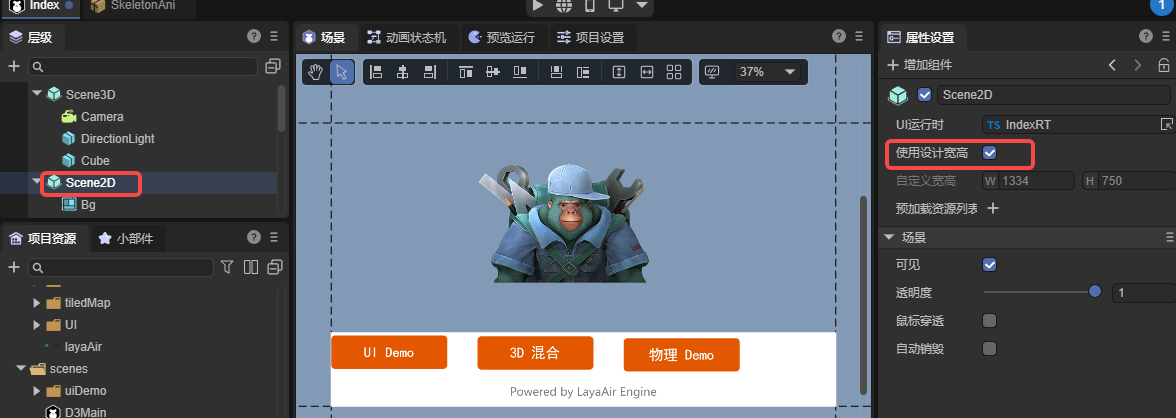1176x418 pixels.
Task: Open browser preview with globe icon
Action: click(x=564, y=6)
